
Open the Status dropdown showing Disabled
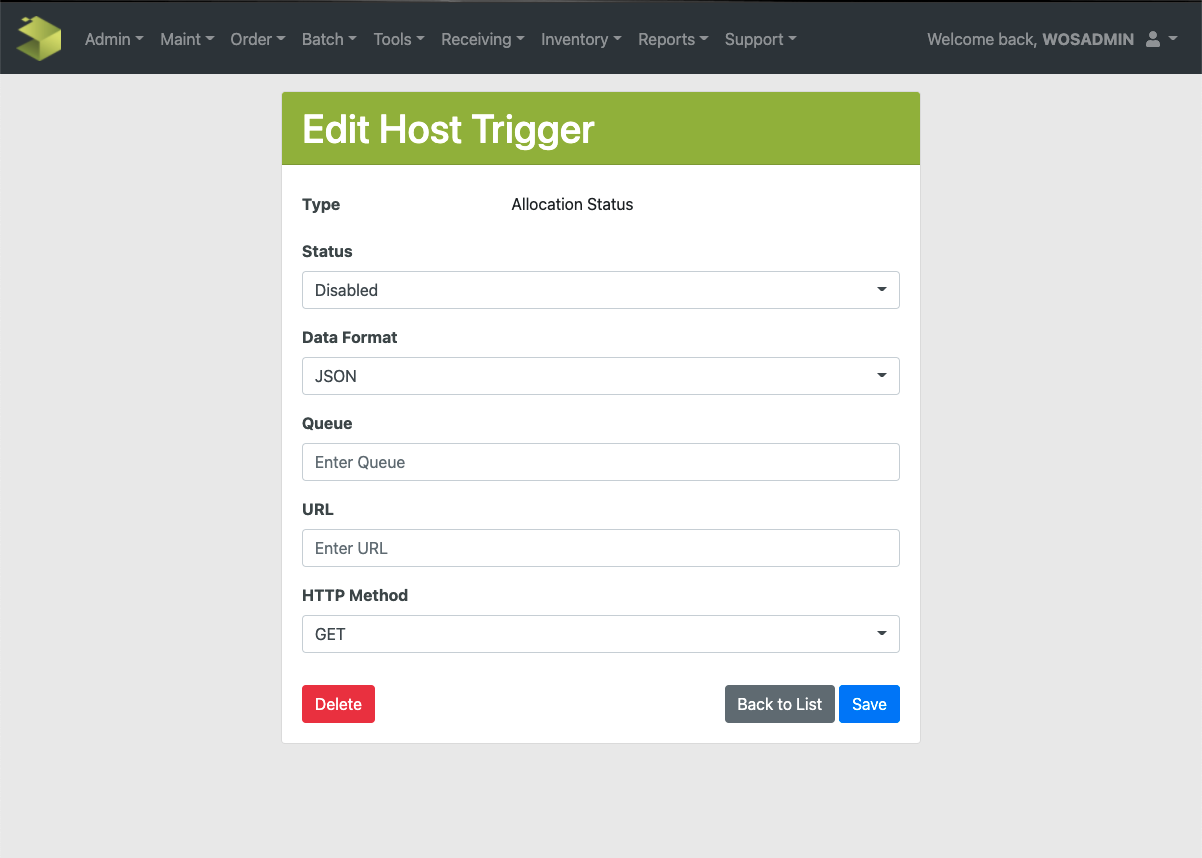600,290
